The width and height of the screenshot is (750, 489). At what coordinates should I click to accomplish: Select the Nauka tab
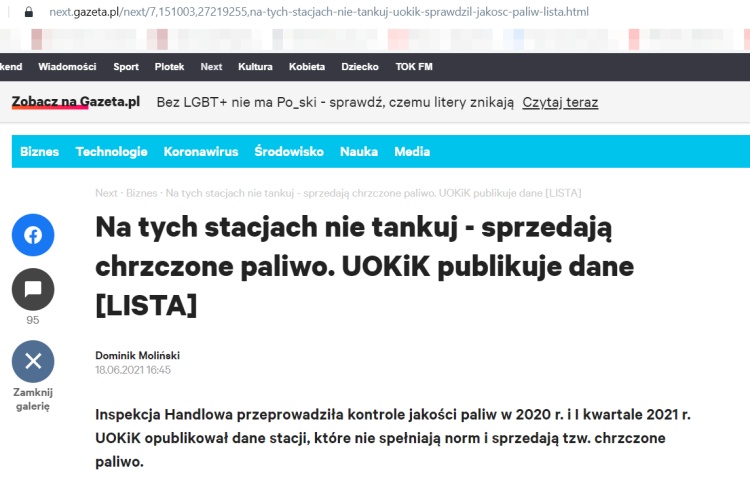click(359, 152)
